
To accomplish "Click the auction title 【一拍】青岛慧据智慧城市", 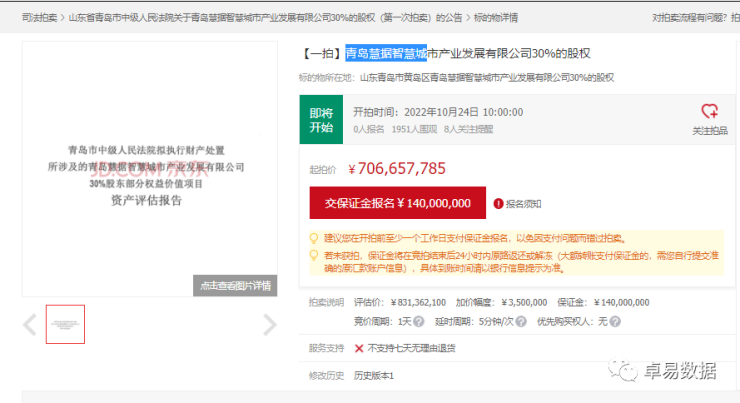I will pyautogui.click(x=445, y=53).
